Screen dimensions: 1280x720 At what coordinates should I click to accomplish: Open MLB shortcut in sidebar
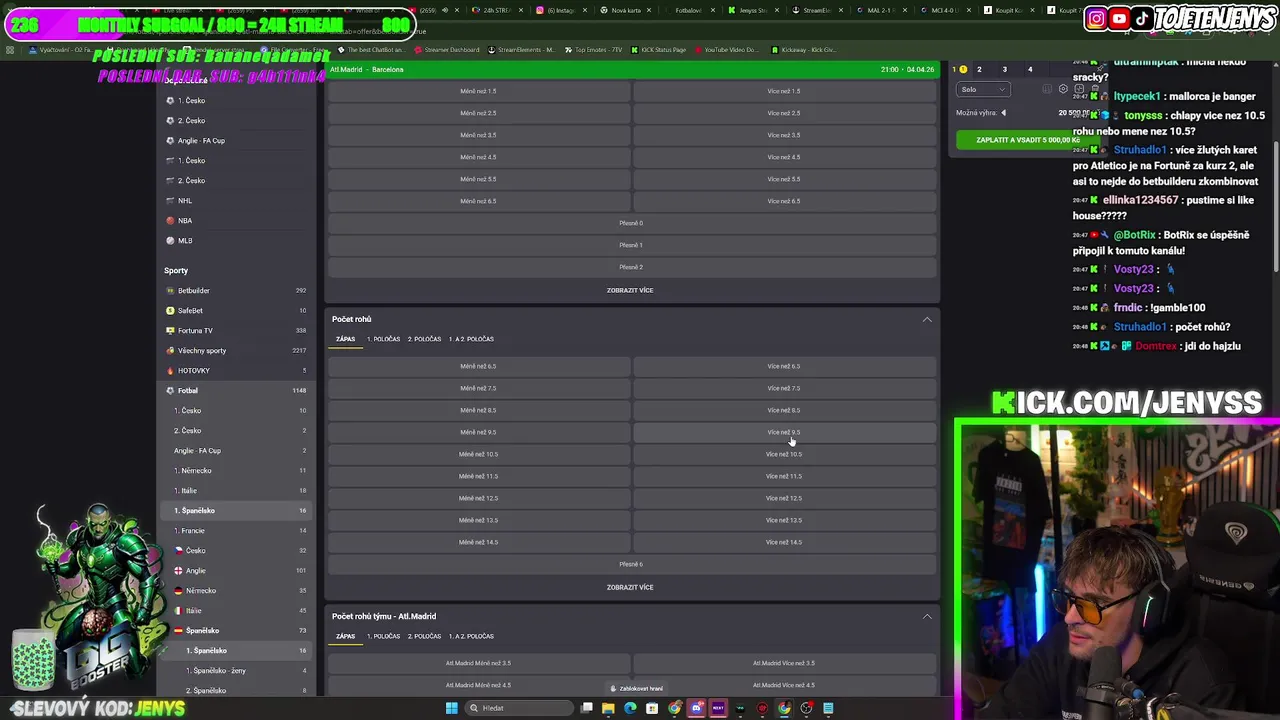(x=236, y=240)
